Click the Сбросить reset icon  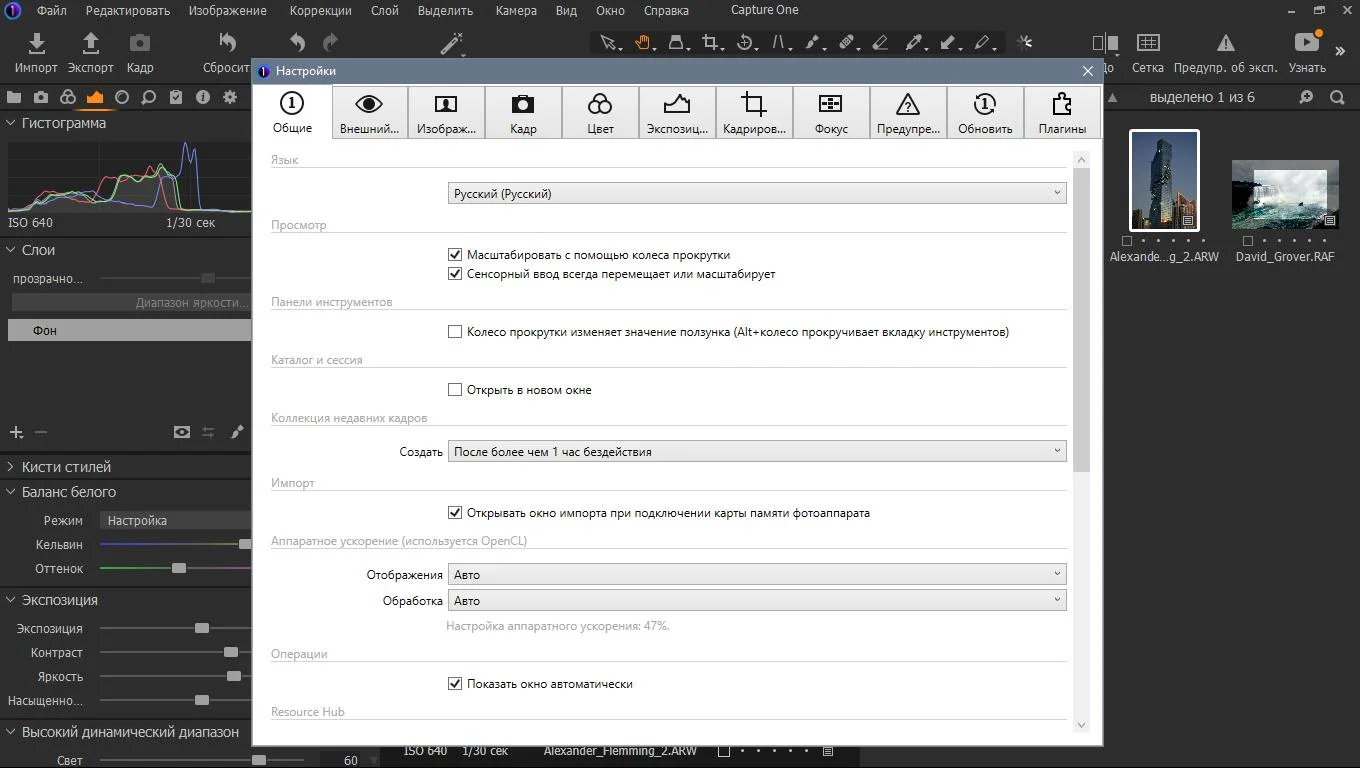pos(227,43)
